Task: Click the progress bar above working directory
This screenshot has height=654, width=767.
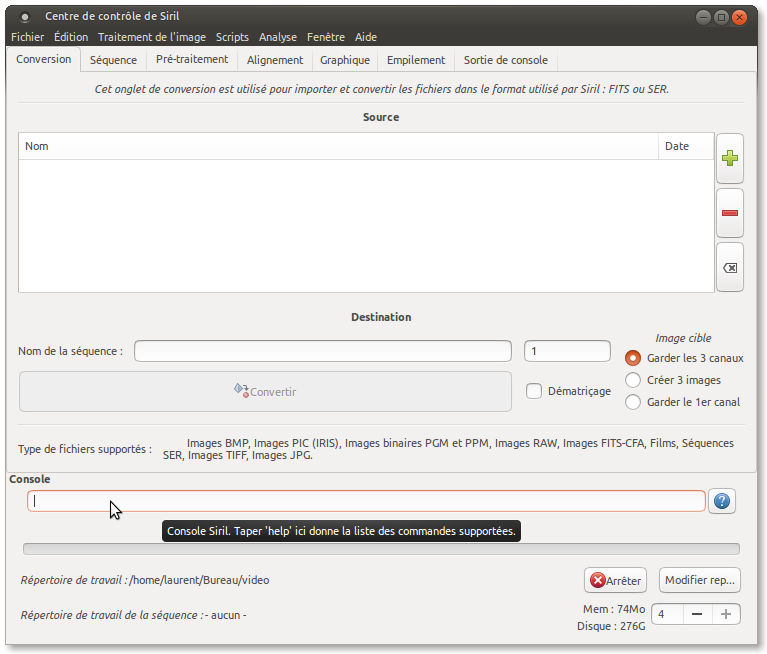Action: coord(381,548)
